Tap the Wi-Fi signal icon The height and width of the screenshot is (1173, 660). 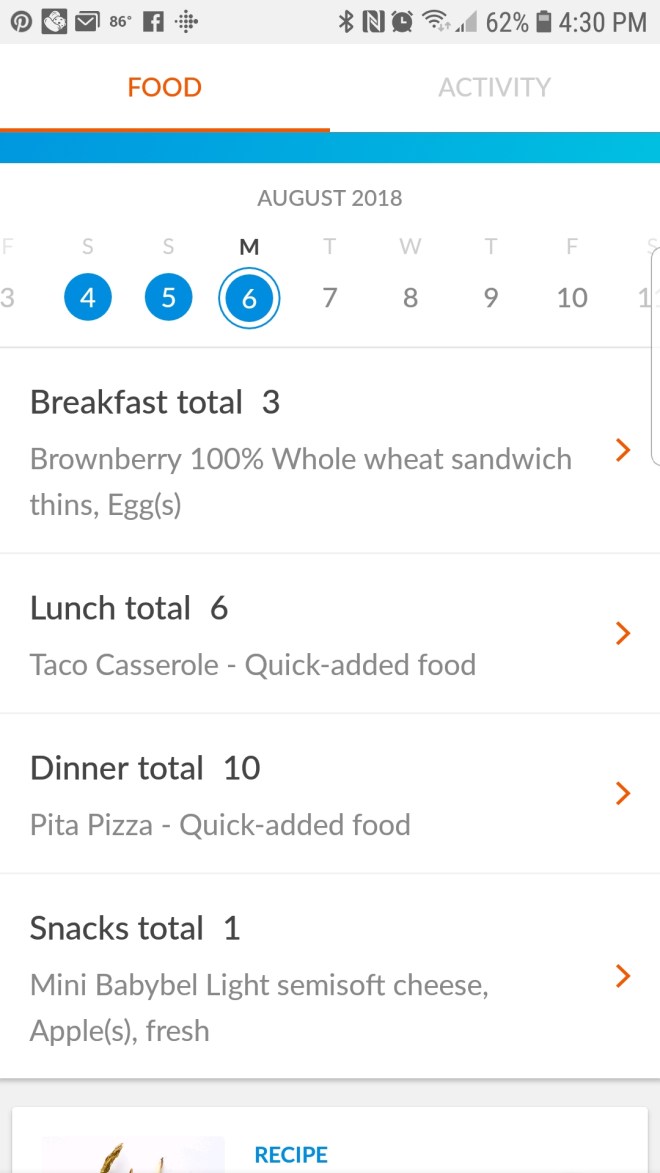point(435,21)
